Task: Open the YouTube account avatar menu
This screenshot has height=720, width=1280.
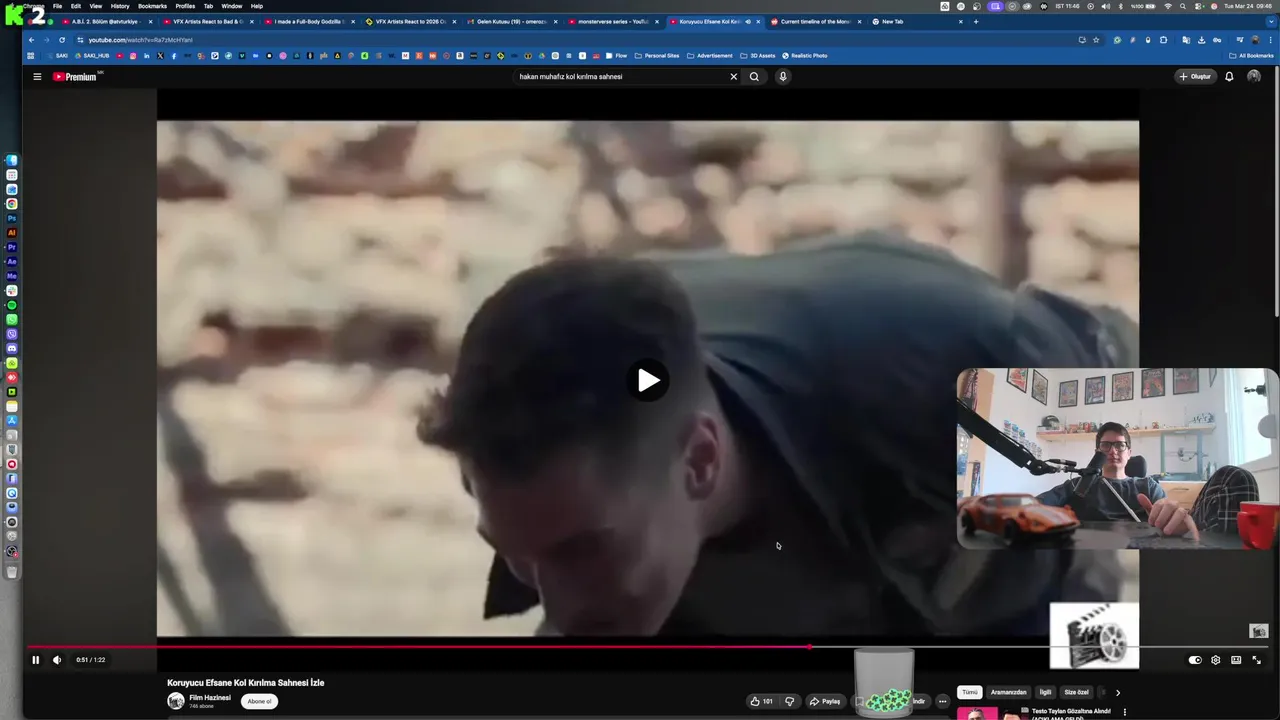Action: tap(1254, 76)
